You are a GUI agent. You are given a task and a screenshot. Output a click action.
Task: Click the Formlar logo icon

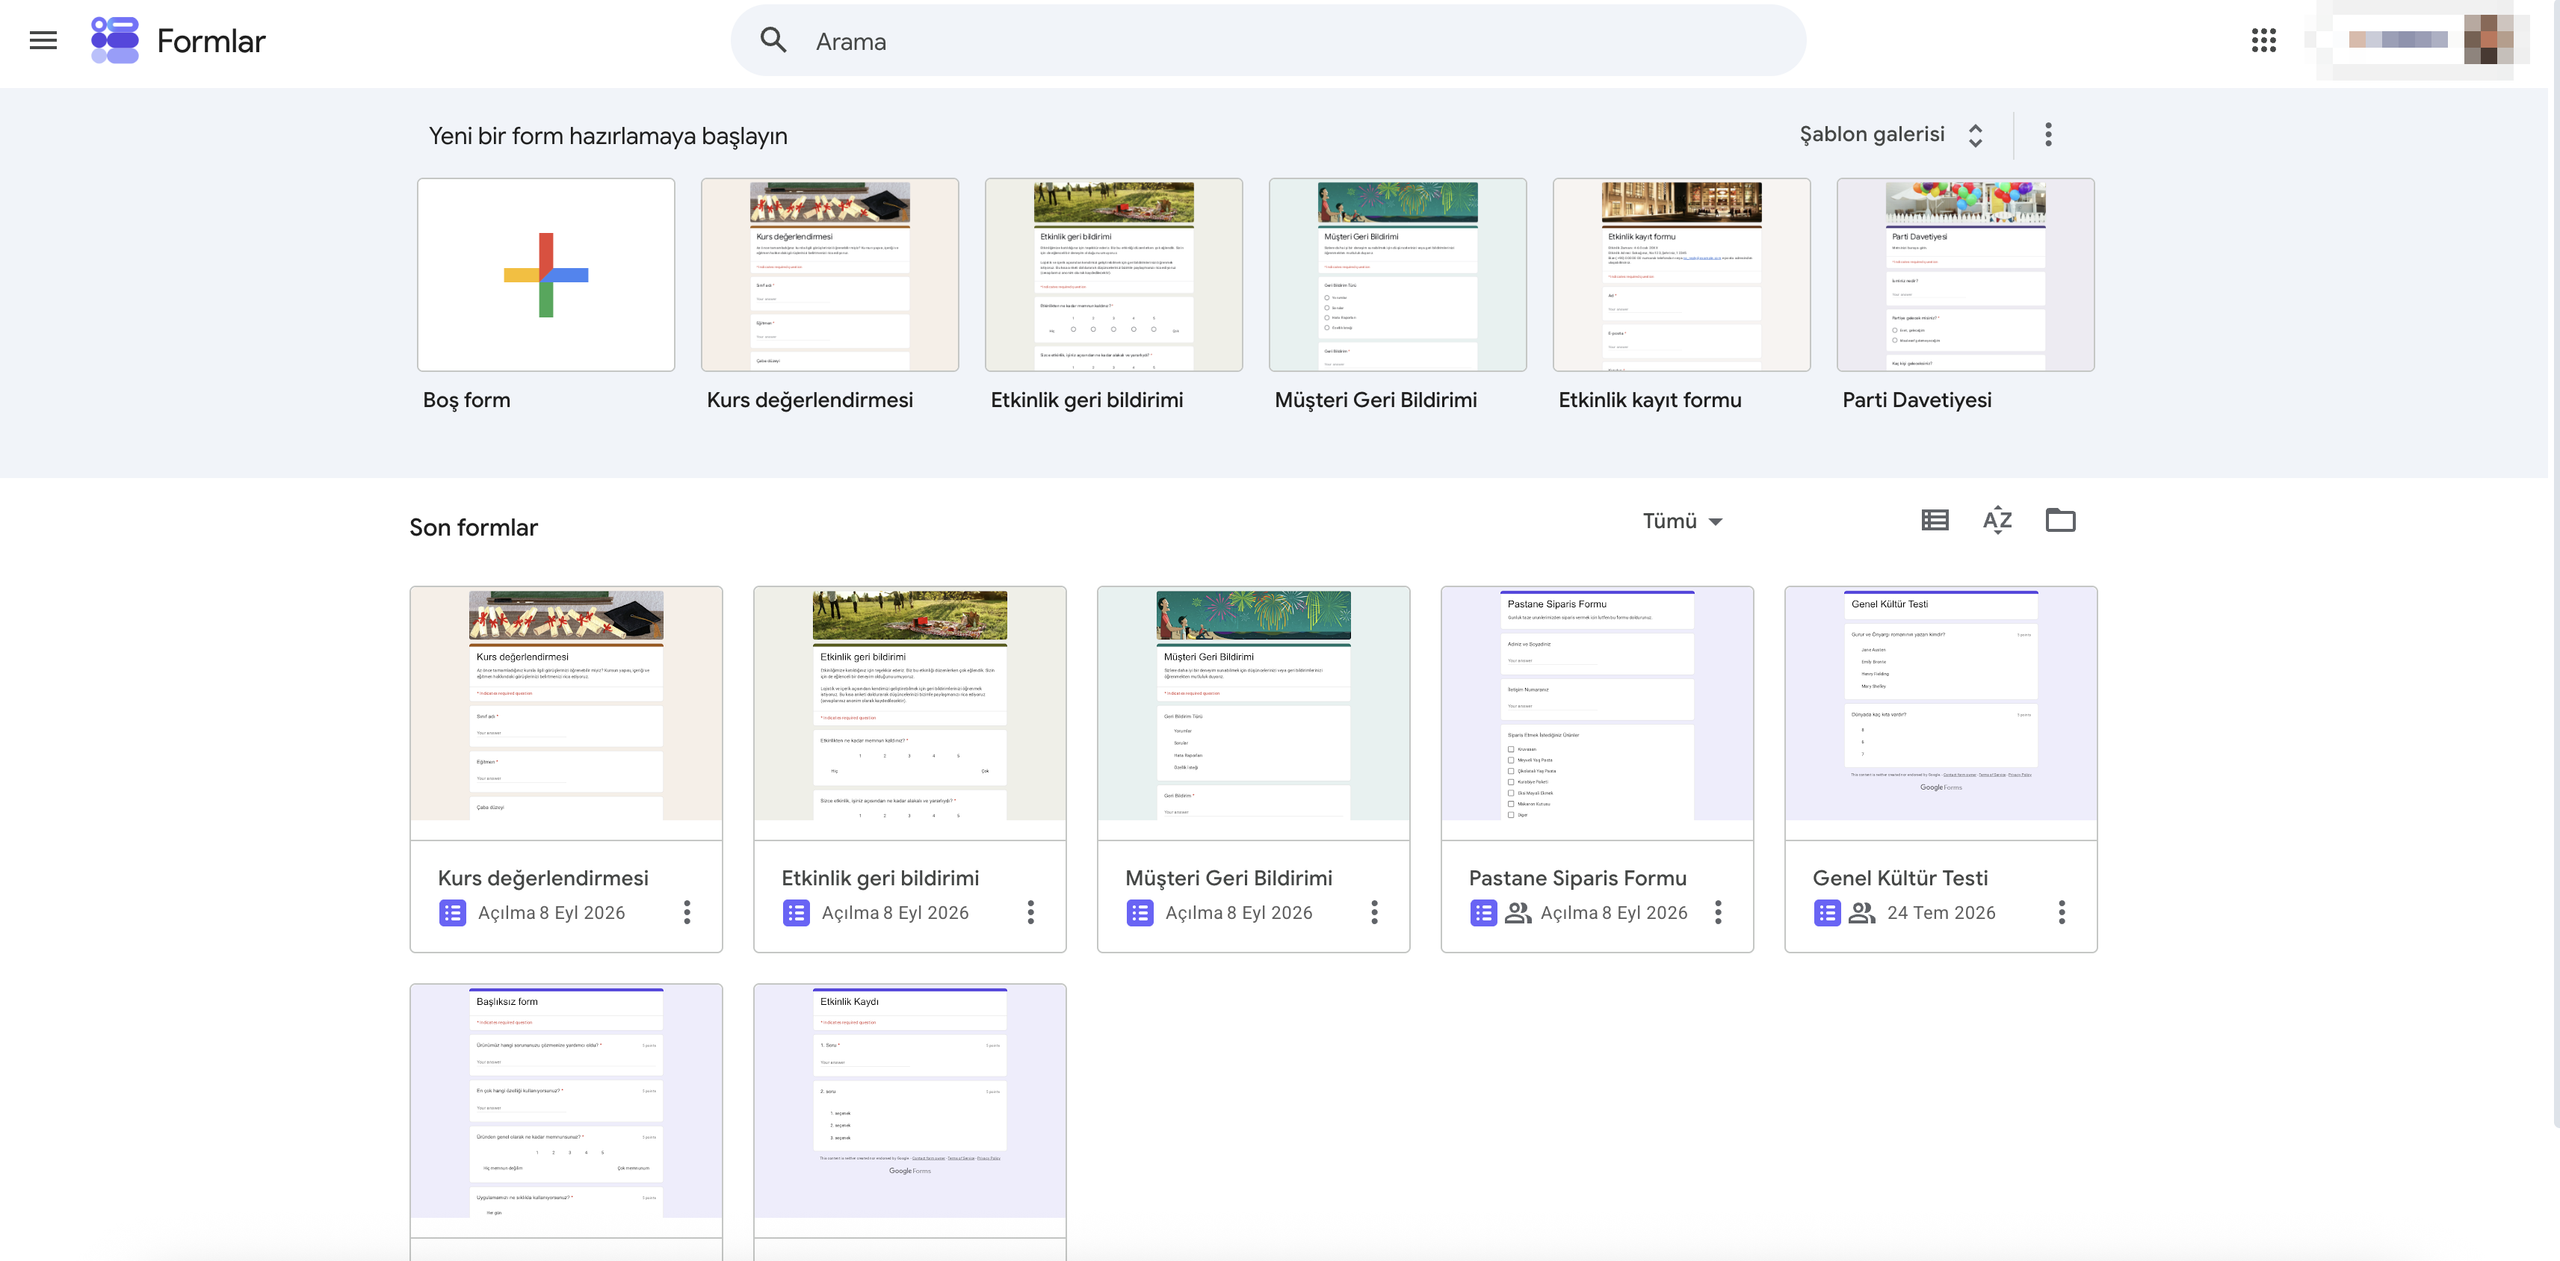point(115,41)
